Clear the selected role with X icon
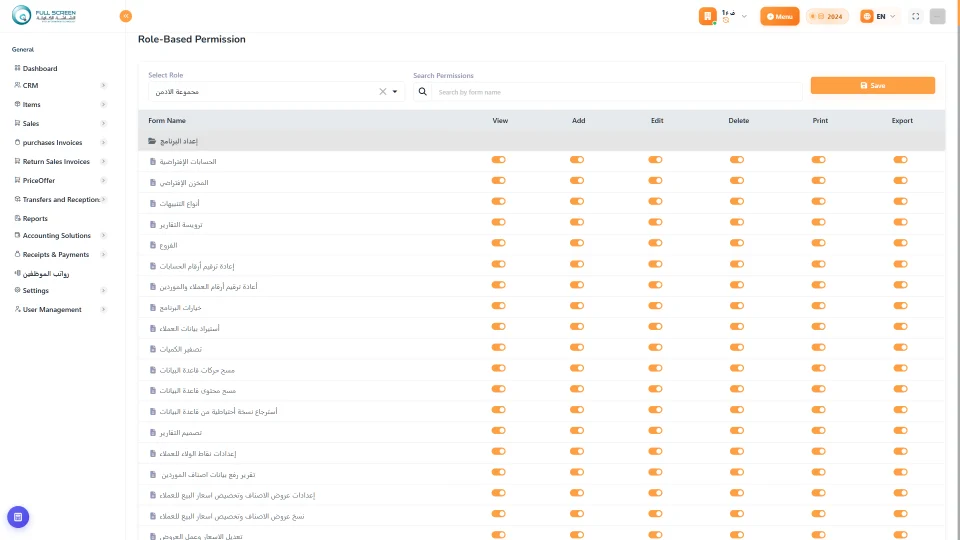 point(383,92)
